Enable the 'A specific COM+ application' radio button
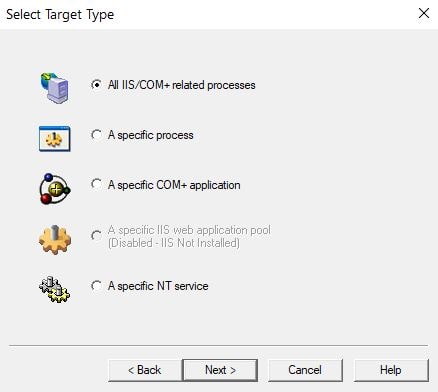This screenshot has height=392, width=438. pos(96,185)
